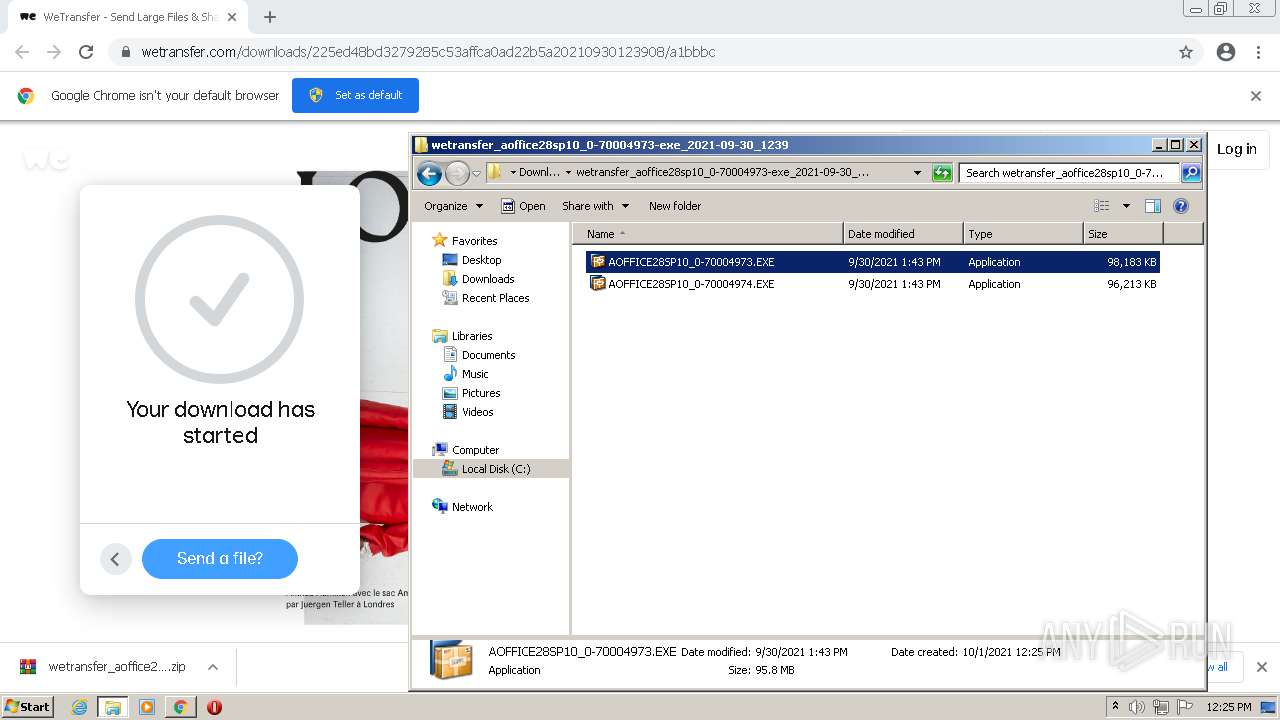Screen dimensions: 1280x720
Task: Click the Send a file? button
Action: pos(220,559)
